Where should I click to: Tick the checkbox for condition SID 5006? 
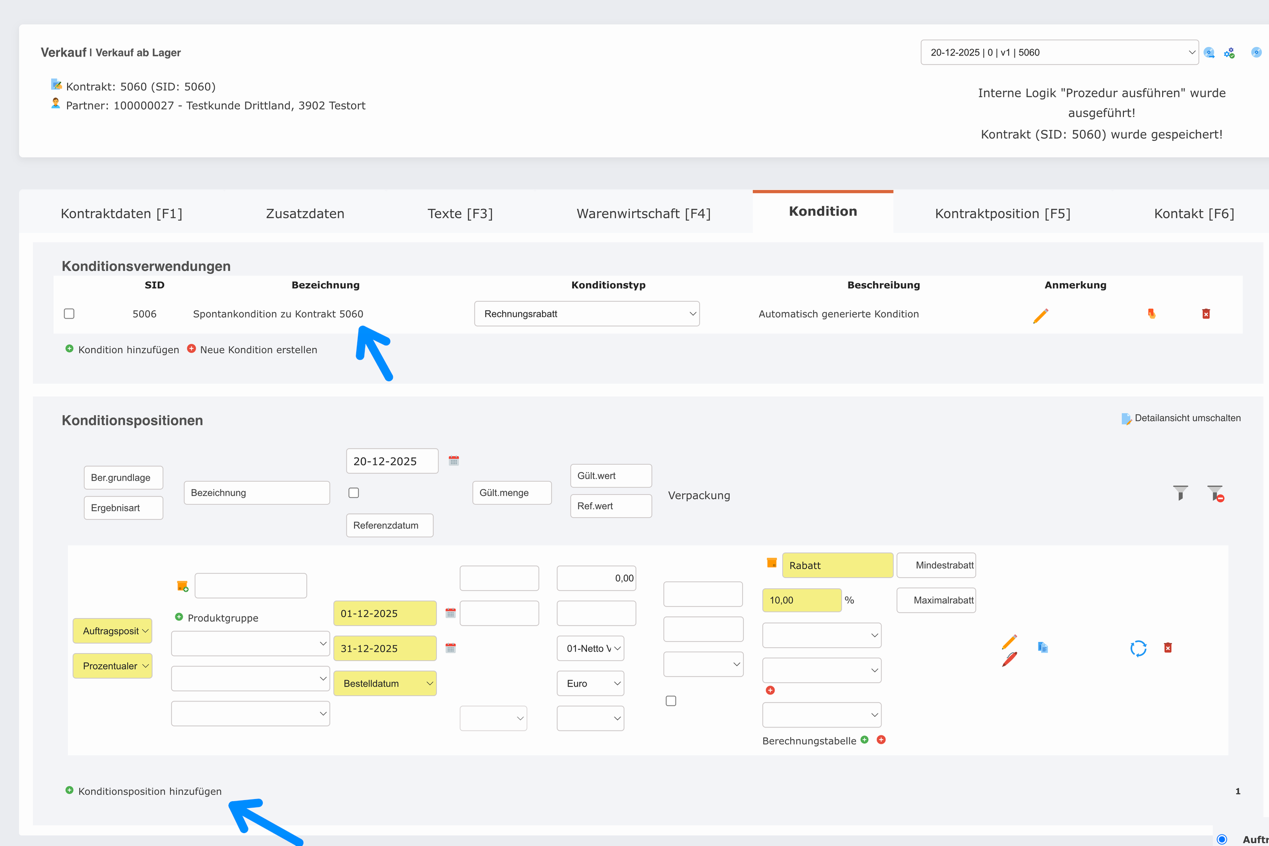[x=69, y=314]
